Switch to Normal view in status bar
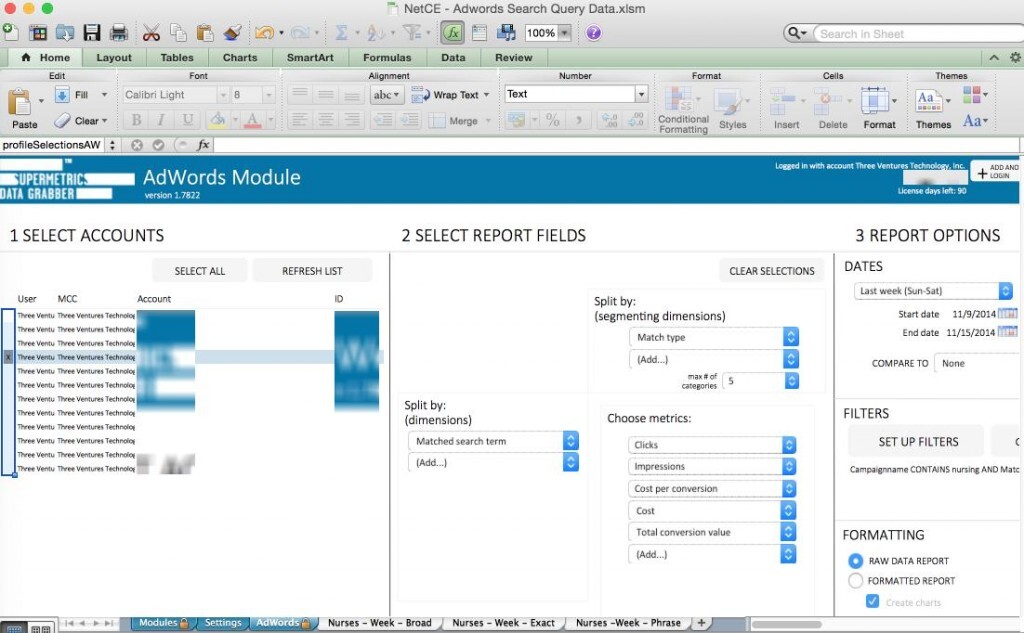This screenshot has height=633, width=1024. click(x=12, y=628)
